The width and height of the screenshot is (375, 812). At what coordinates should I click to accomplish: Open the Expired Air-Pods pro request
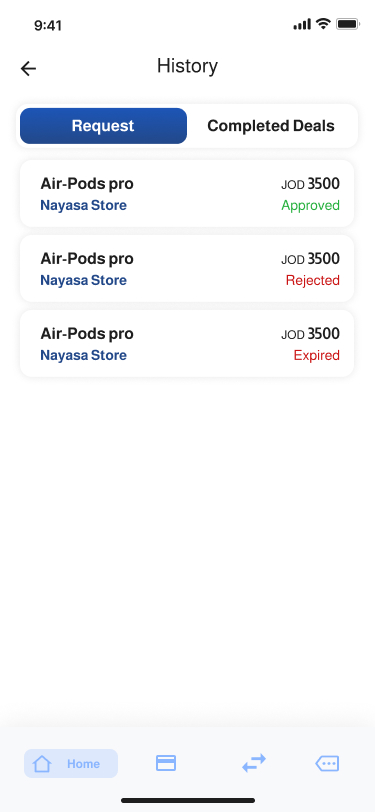coord(187,343)
